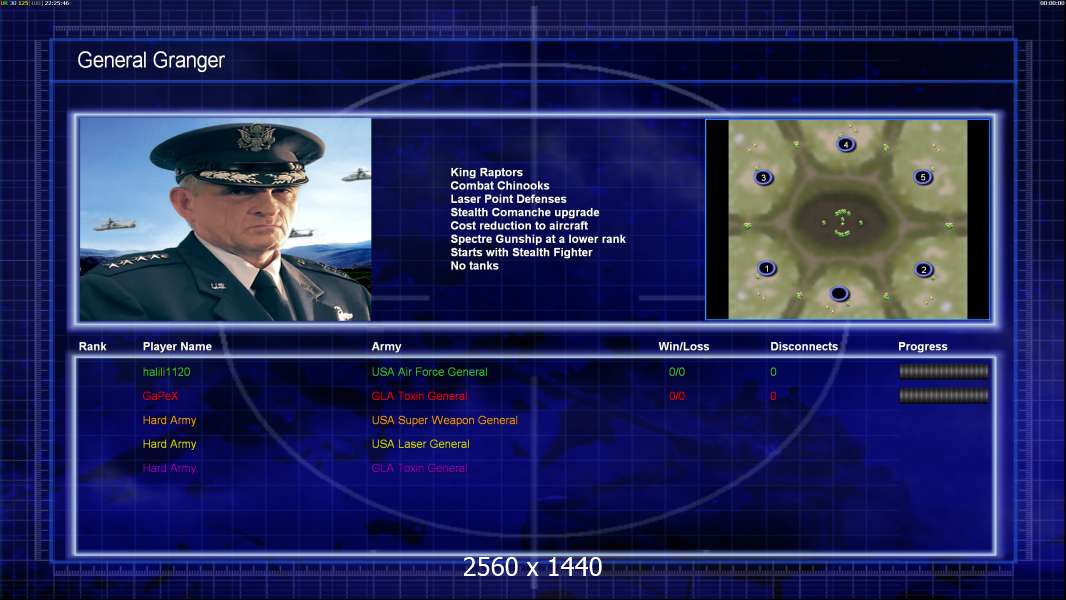This screenshot has height=600, width=1066.
Task: Click the center oval area of the minimap
Action: tap(842, 222)
